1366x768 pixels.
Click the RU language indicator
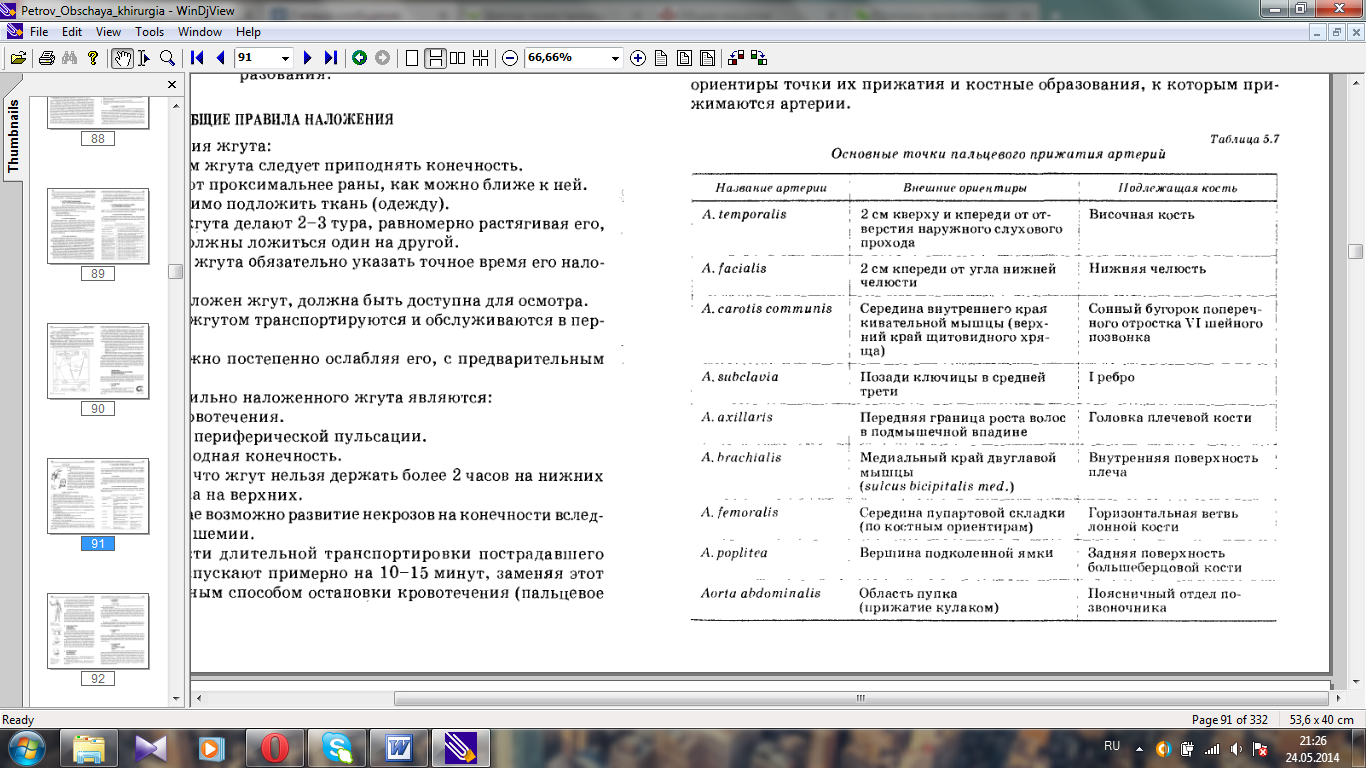(x=1112, y=746)
